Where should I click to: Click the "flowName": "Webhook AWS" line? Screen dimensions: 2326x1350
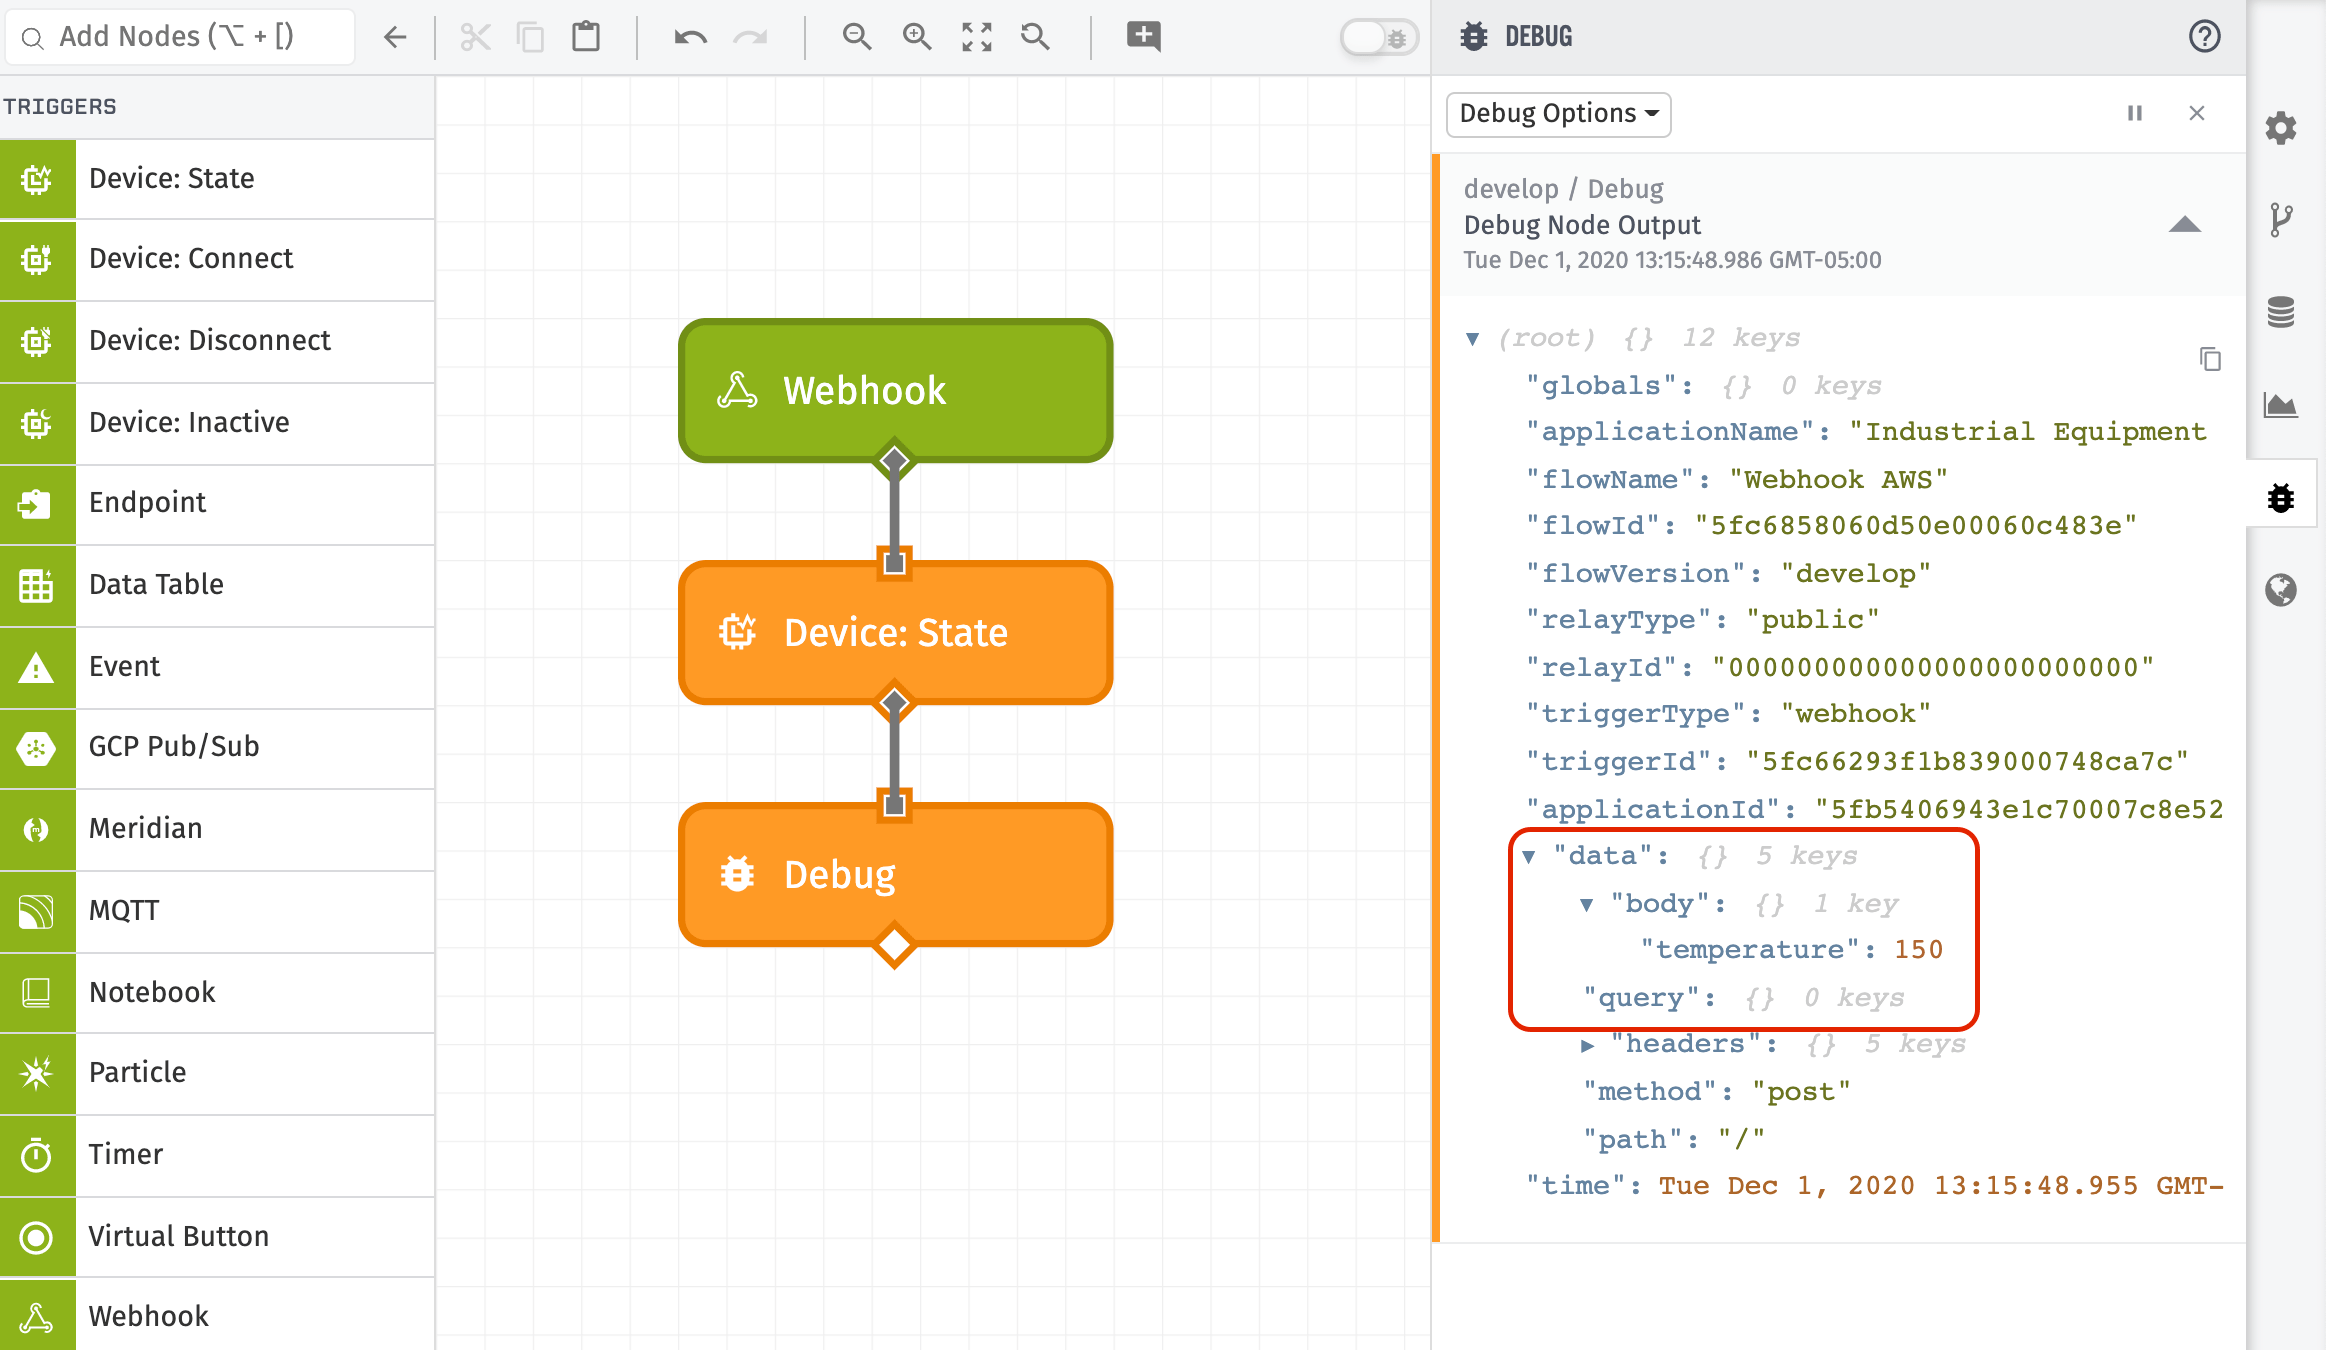click(x=1737, y=480)
